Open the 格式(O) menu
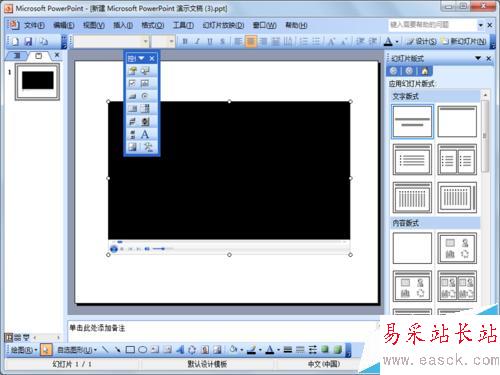 click(153, 25)
